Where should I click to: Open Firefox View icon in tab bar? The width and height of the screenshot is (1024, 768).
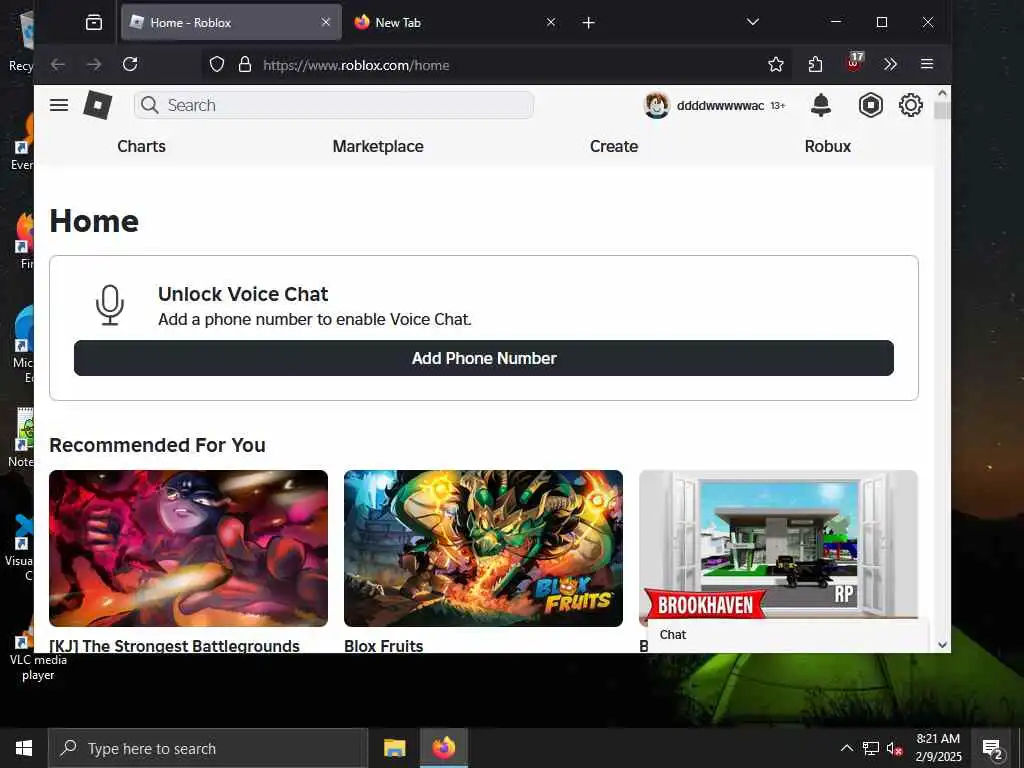pos(94,23)
